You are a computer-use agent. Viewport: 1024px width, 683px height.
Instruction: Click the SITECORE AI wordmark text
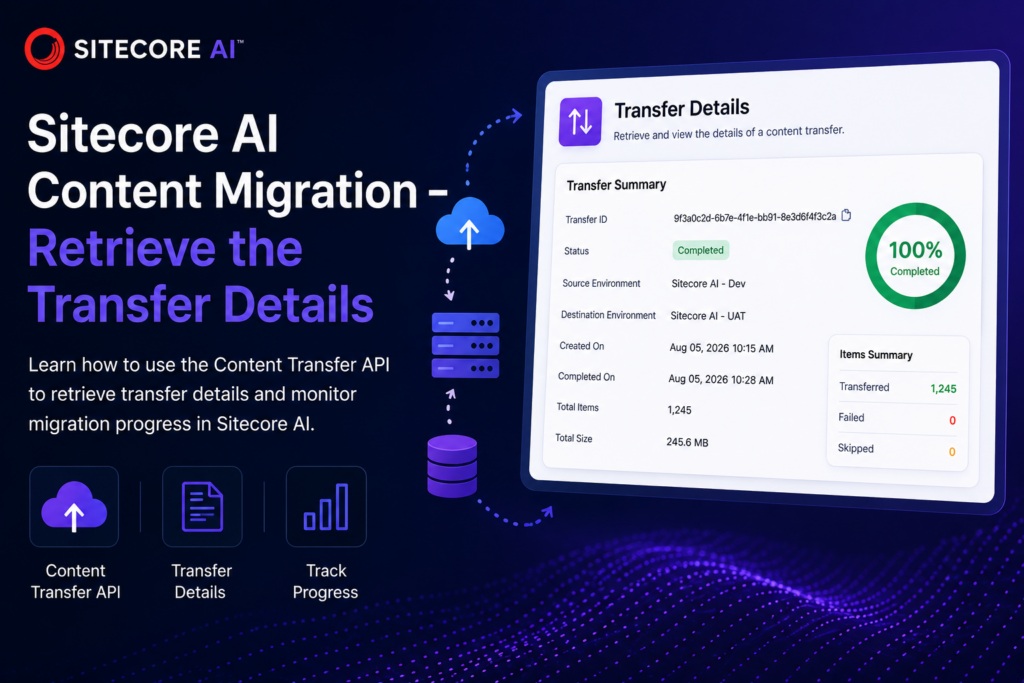coord(157,49)
